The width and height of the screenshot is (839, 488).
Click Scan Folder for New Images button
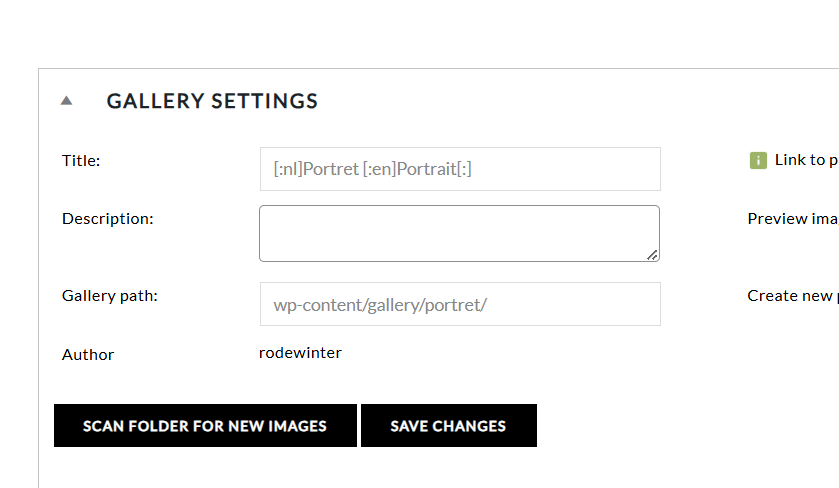pos(205,425)
